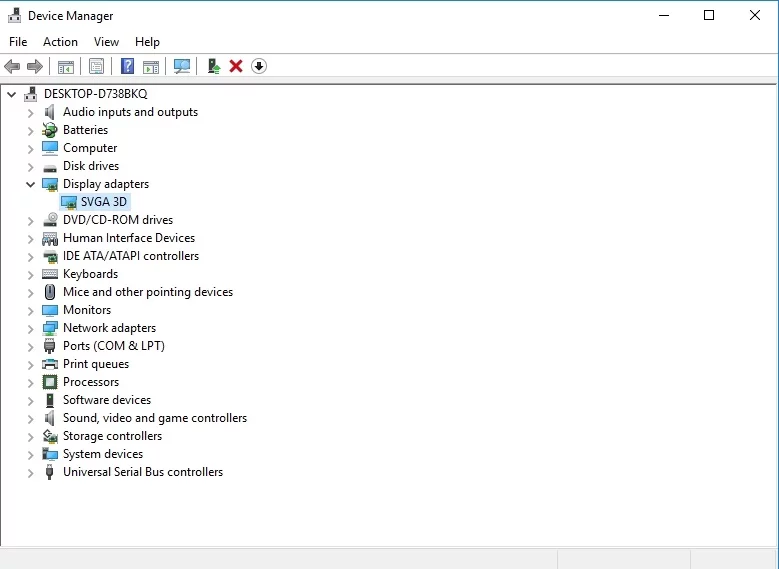This screenshot has height=569, width=779.
Task: Open the View menu
Action: pos(106,42)
